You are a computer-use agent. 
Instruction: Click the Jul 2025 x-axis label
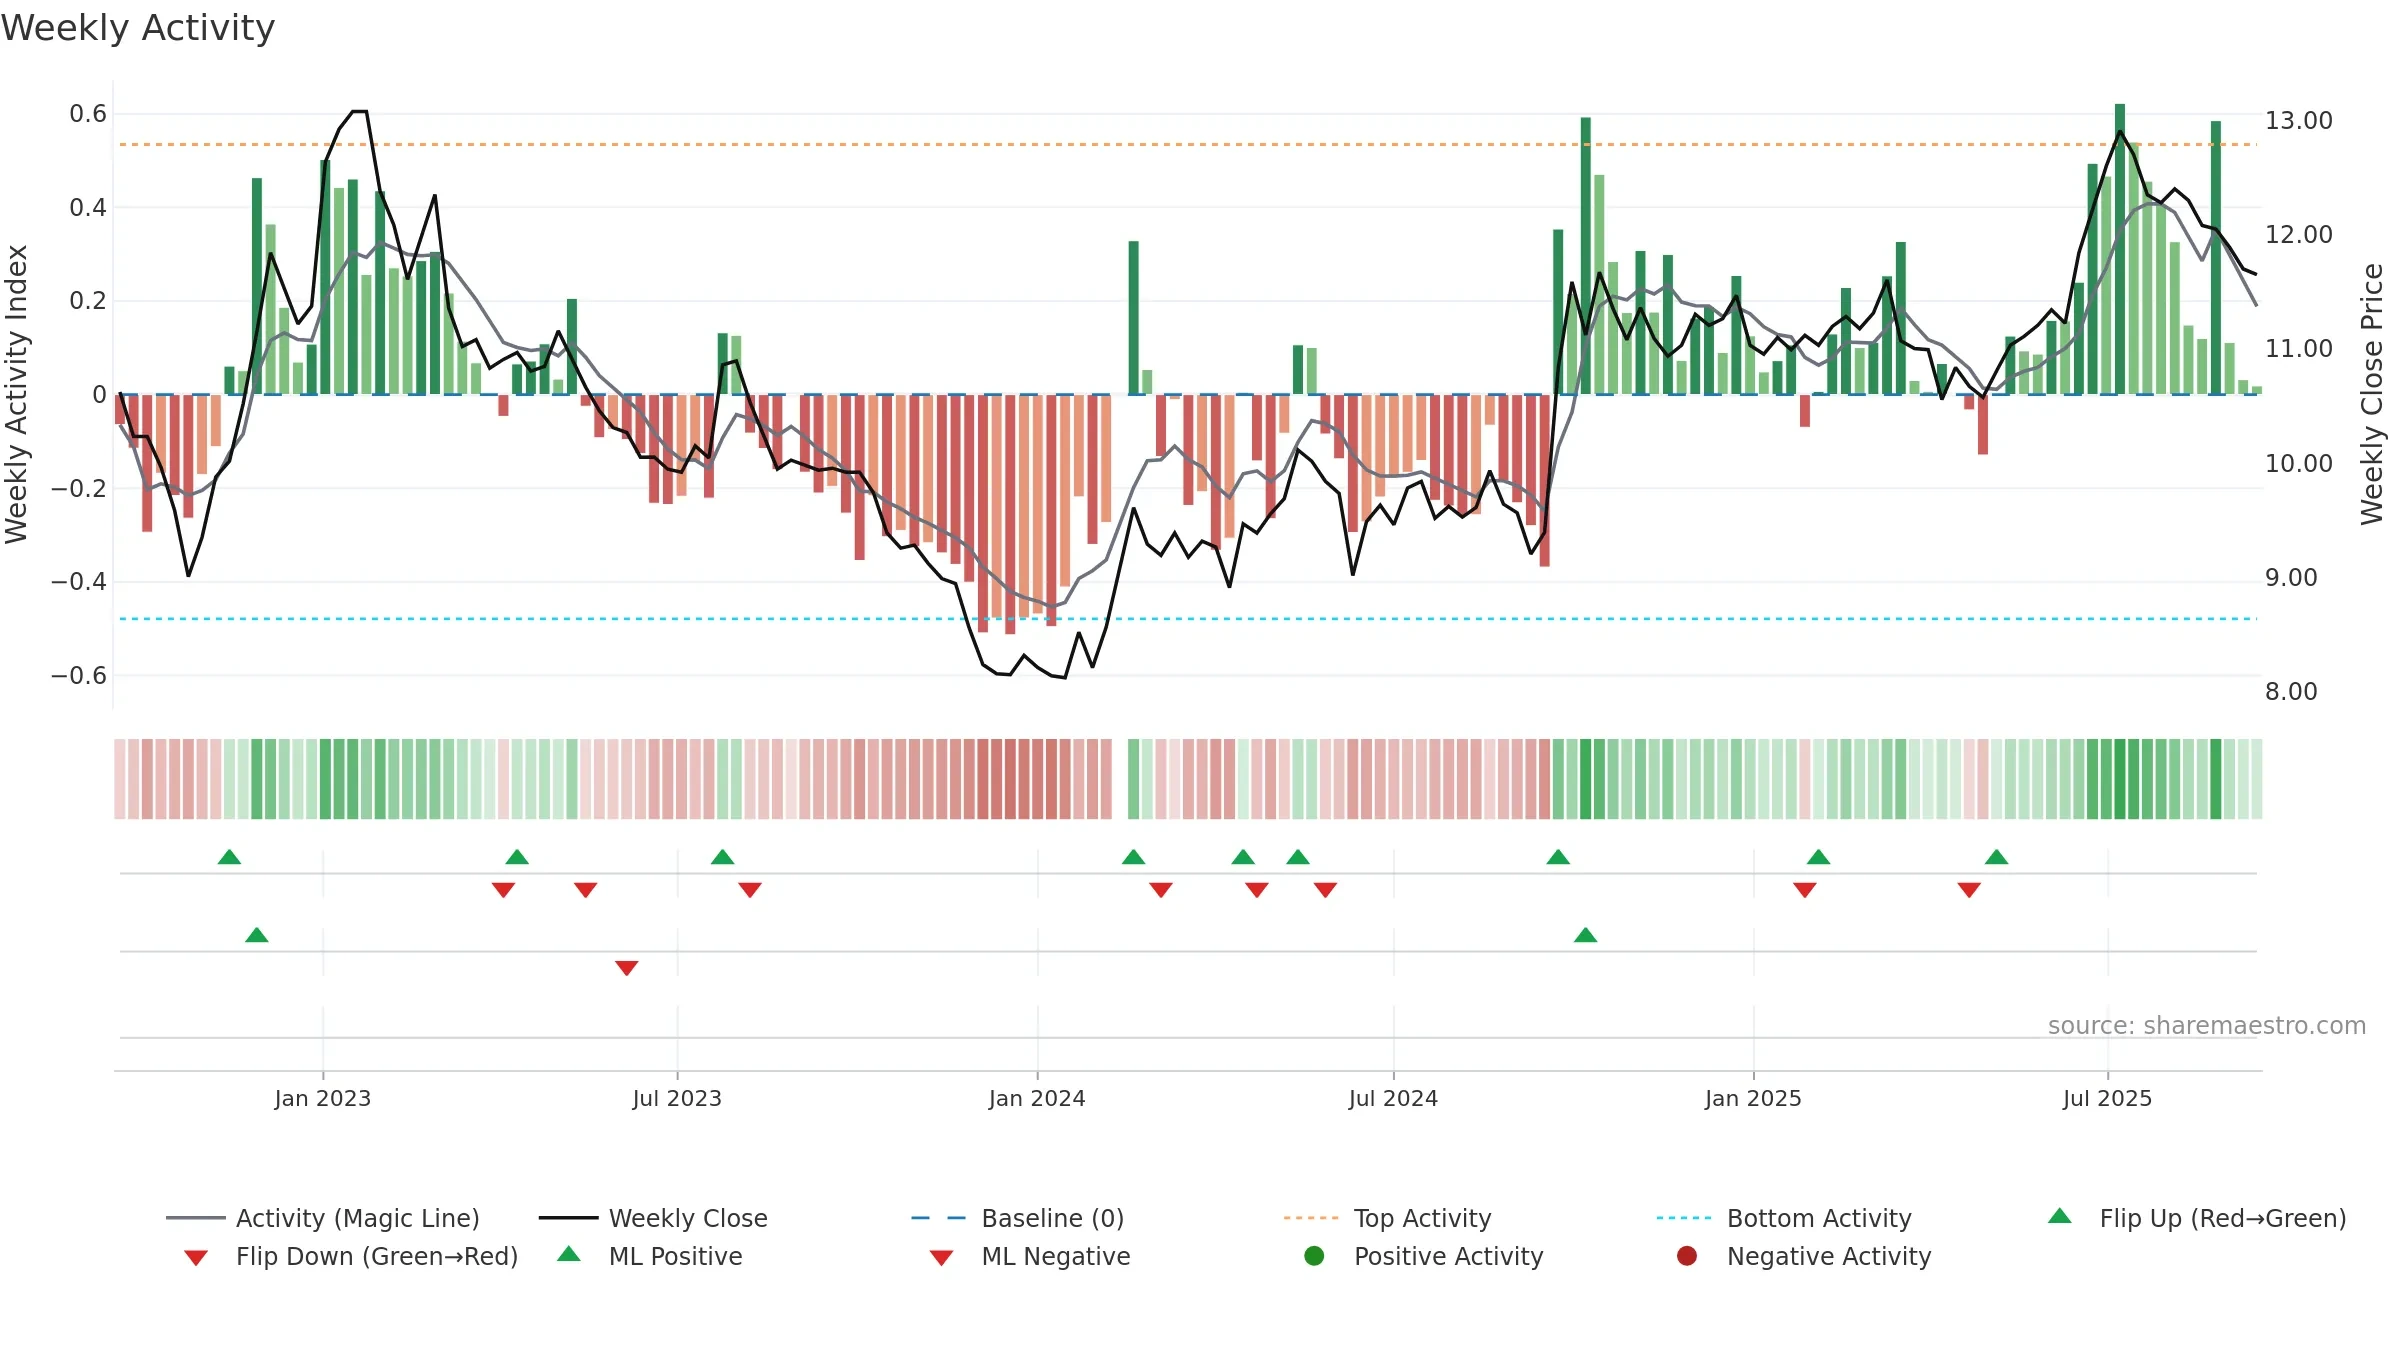pos(2107,1098)
